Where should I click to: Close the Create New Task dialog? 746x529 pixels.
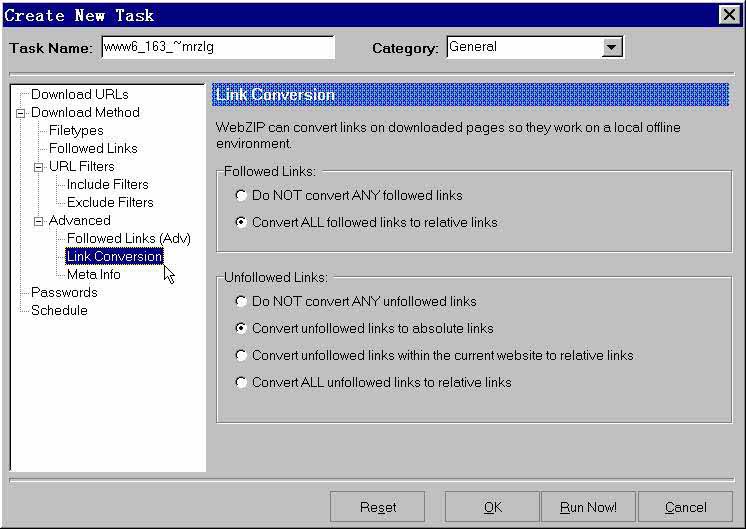point(729,15)
